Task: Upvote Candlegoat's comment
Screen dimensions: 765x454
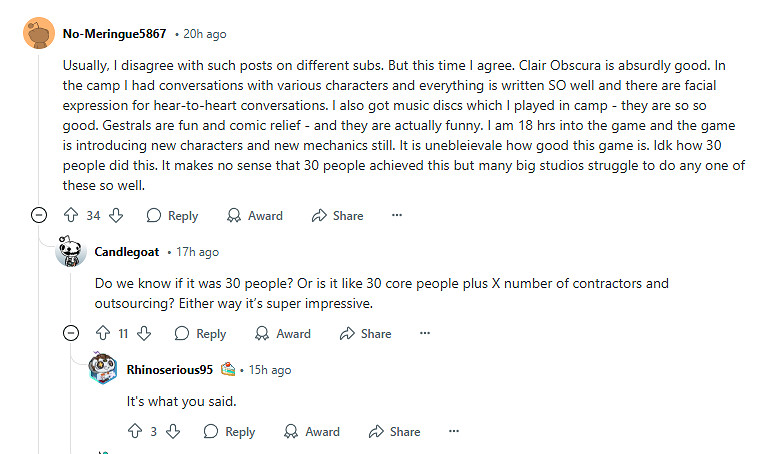Action: coord(103,334)
